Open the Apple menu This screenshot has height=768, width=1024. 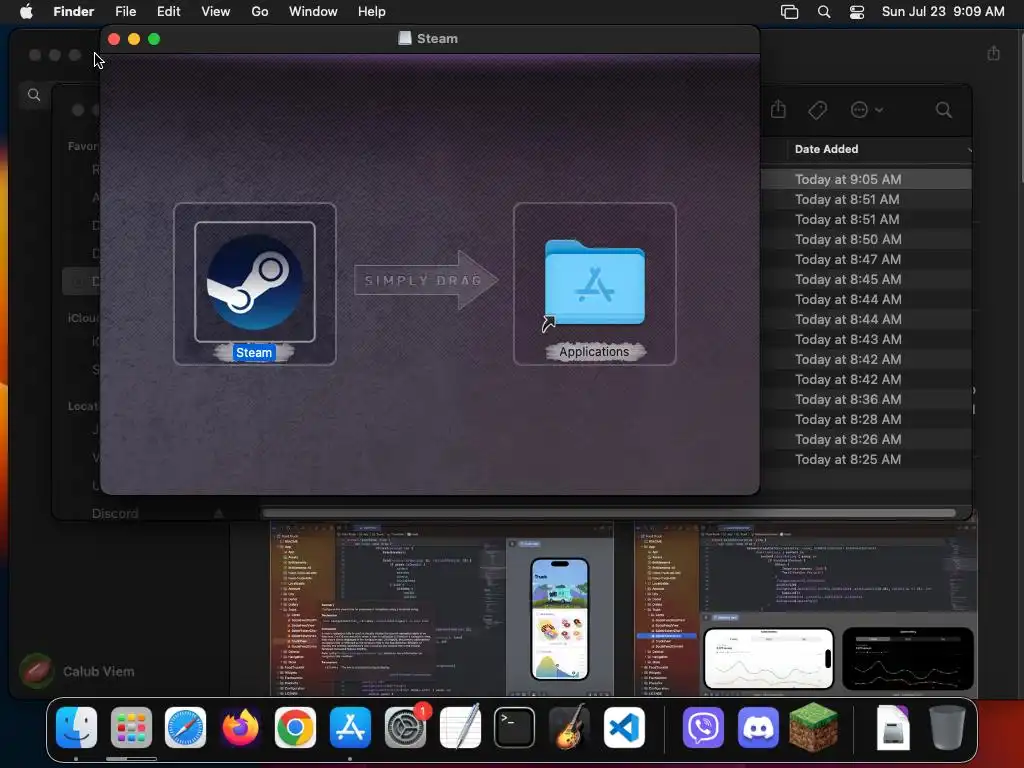point(26,12)
